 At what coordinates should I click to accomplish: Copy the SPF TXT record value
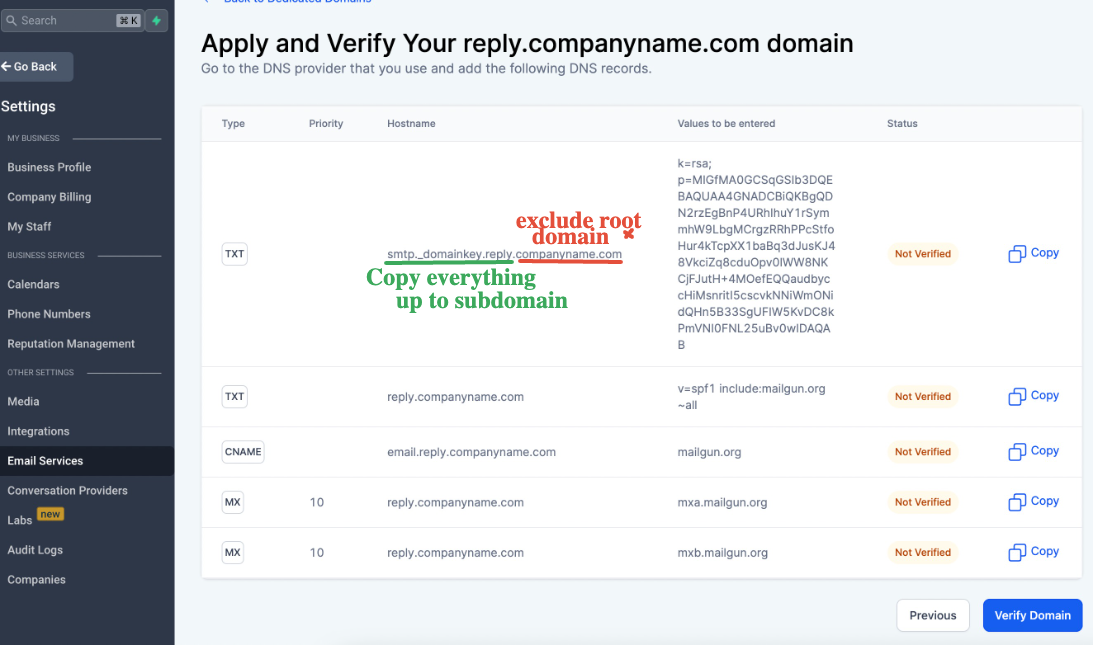[1034, 396]
